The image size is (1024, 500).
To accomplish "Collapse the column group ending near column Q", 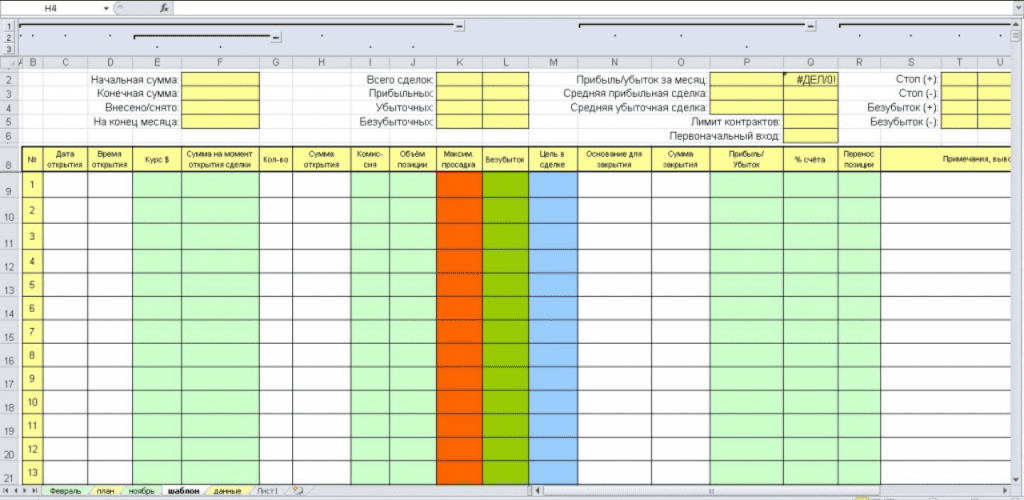I will coord(810,24).
